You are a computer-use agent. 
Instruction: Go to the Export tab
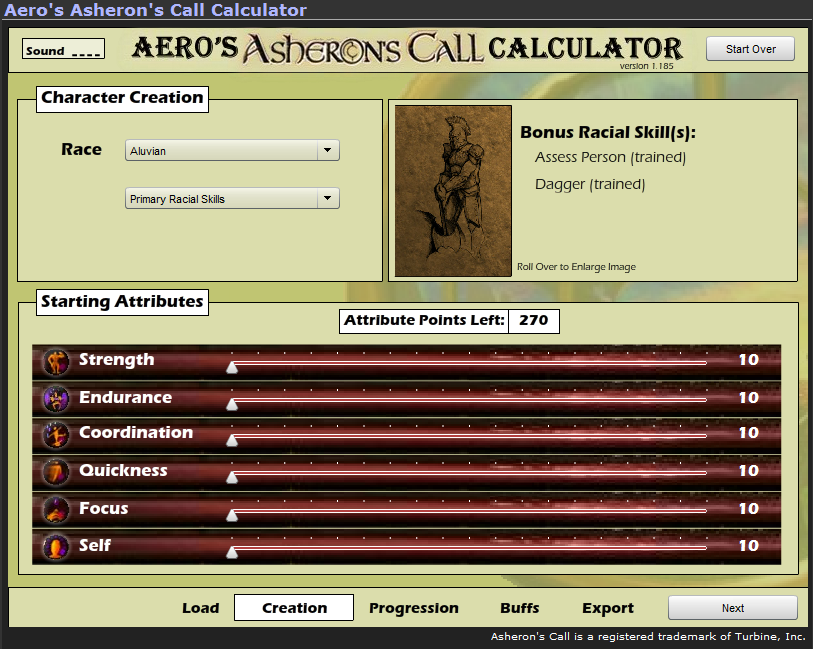tap(607, 608)
